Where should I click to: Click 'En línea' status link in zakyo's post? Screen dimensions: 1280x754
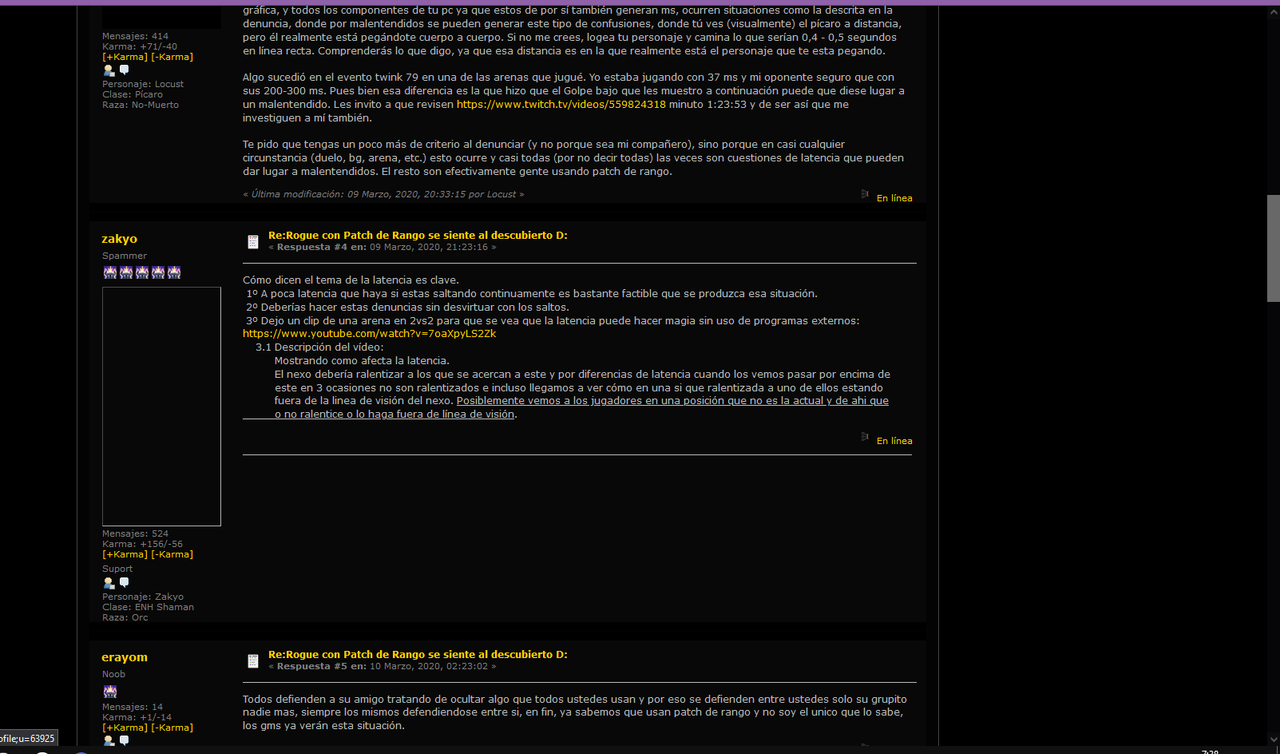(x=894, y=441)
